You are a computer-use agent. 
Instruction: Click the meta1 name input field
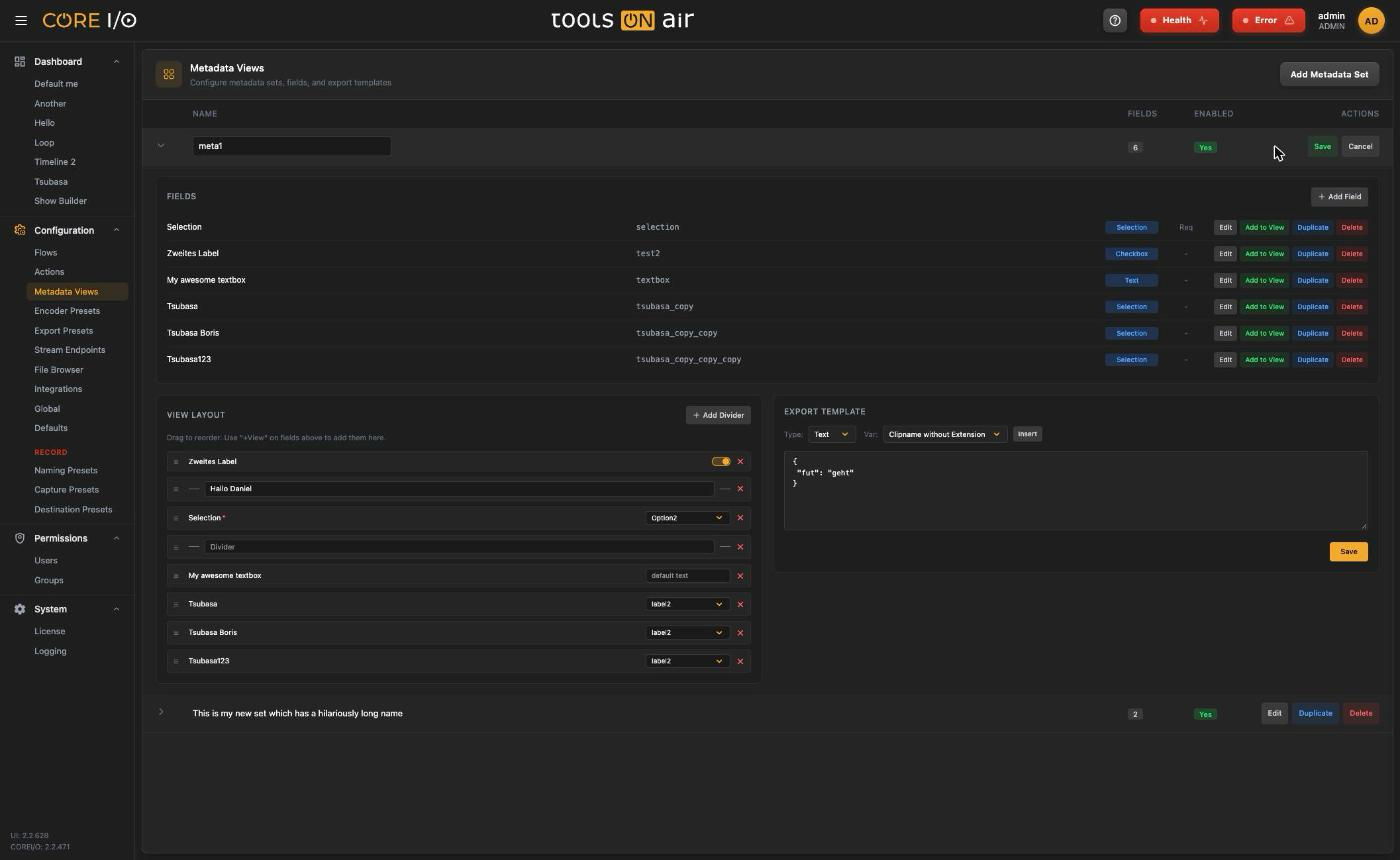tap(291, 146)
